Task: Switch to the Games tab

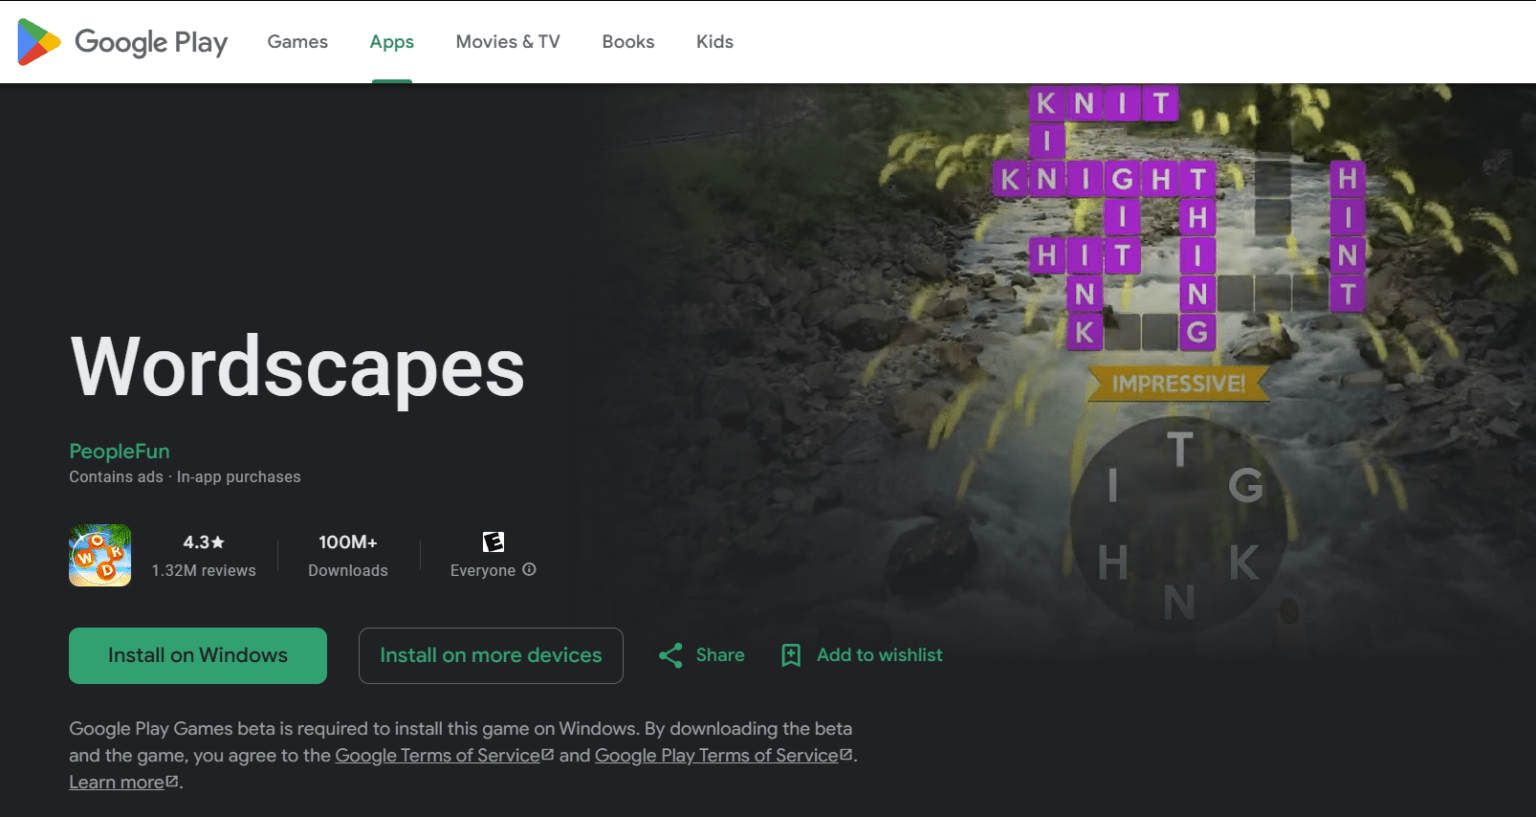Action: pyautogui.click(x=297, y=42)
